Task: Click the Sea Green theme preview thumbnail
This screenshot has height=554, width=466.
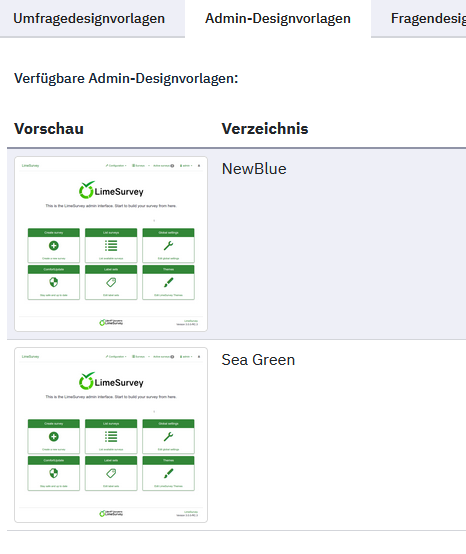Action: (x=111, y=435)
